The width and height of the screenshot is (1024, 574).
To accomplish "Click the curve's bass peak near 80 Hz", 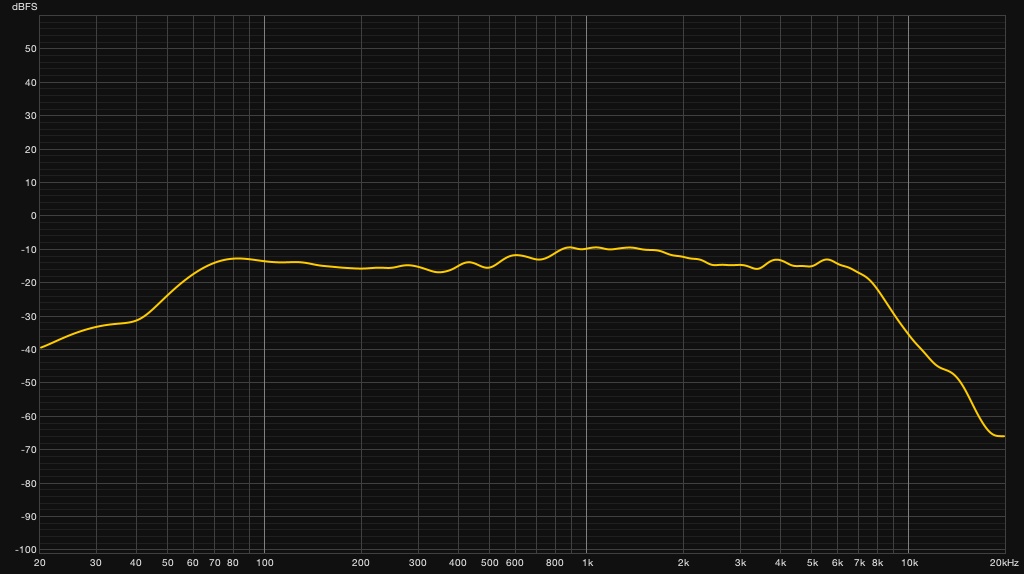I will tap(236, 259).
